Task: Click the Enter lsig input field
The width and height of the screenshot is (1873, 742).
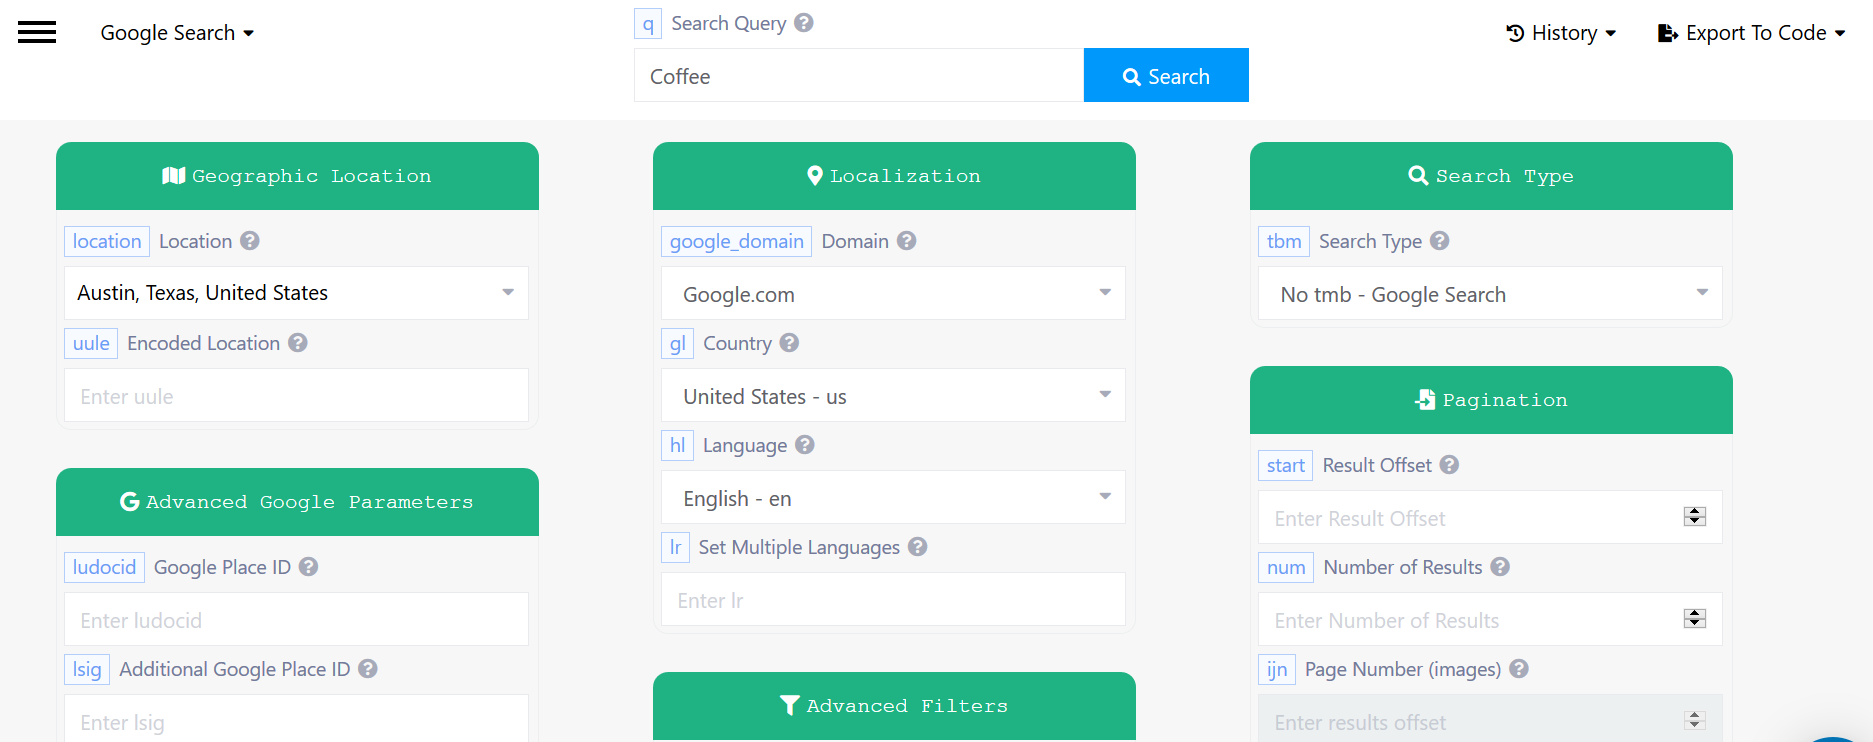Action: click(296, 719)
